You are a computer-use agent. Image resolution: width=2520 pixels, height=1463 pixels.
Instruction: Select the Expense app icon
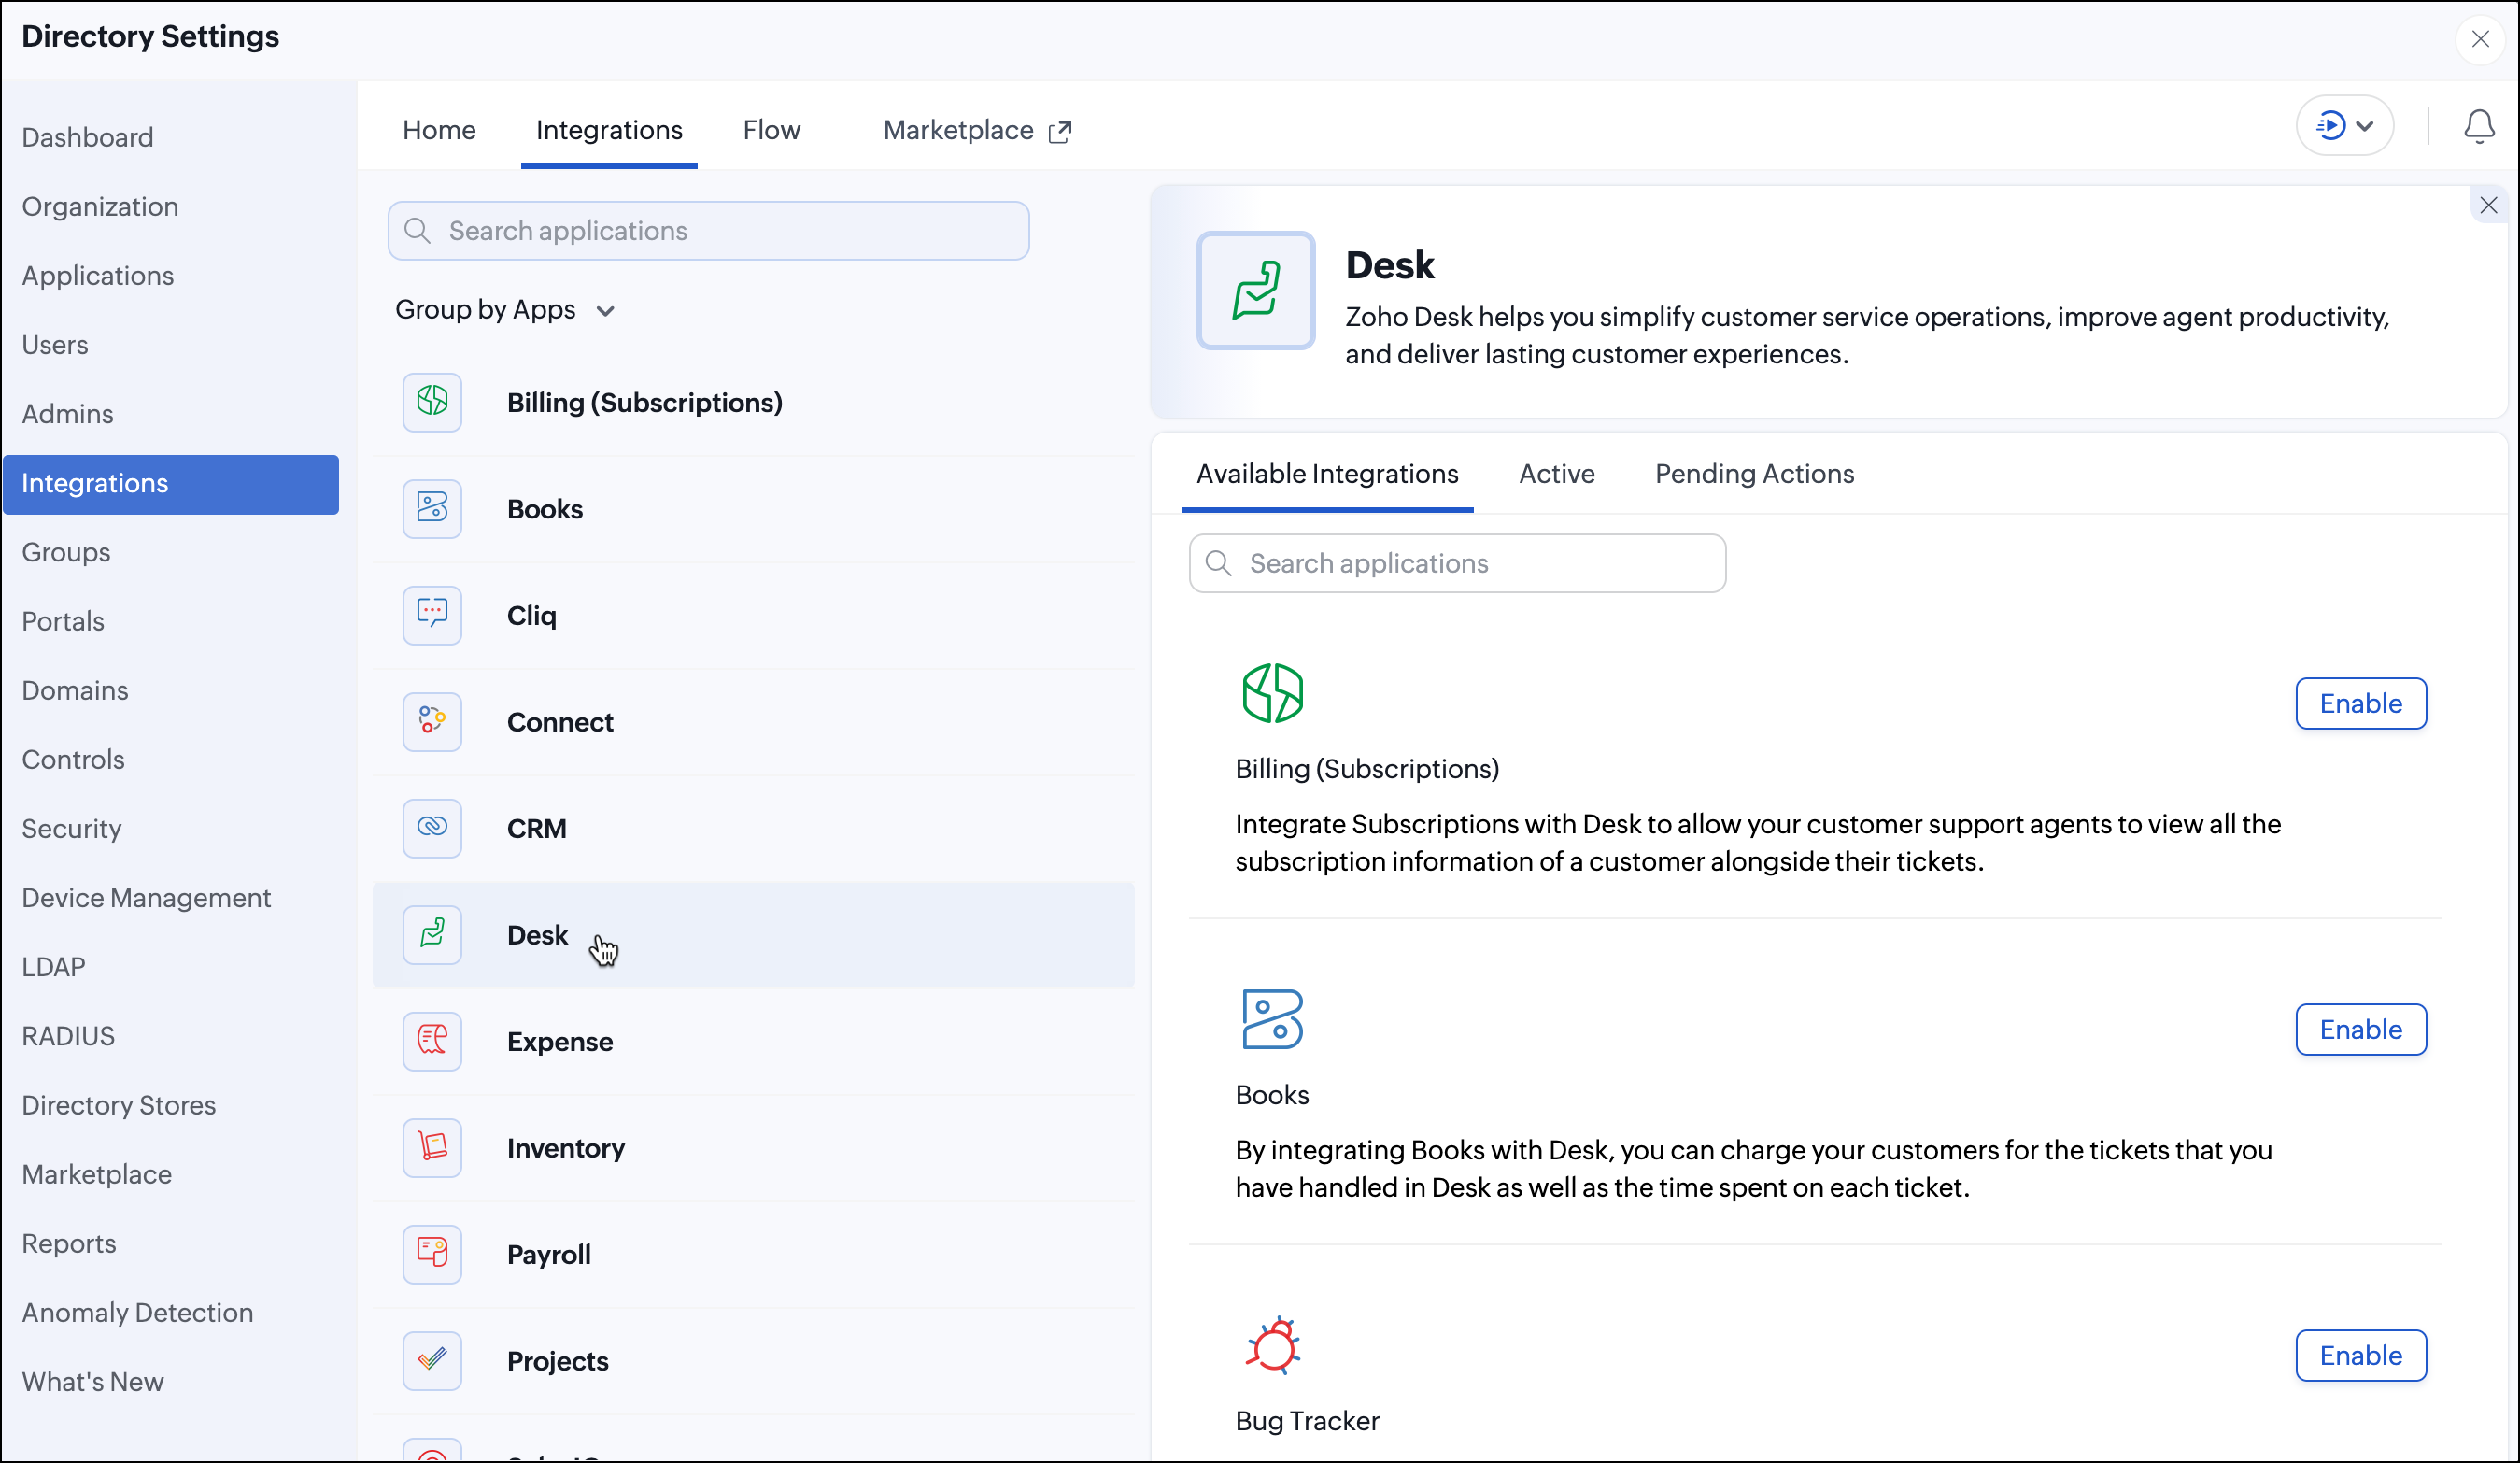432,1041
